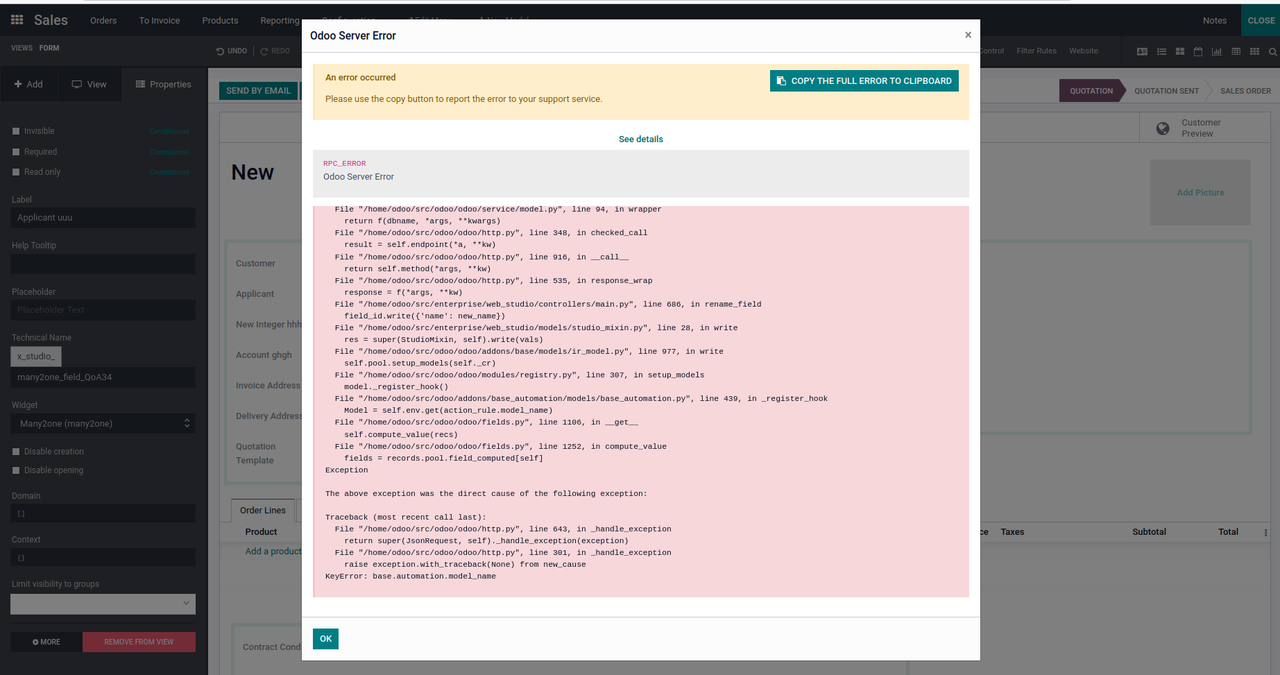This screenshot has width=1280, height=675.
Task: Copy the full error to clipboard
Action: coord(864,81)
